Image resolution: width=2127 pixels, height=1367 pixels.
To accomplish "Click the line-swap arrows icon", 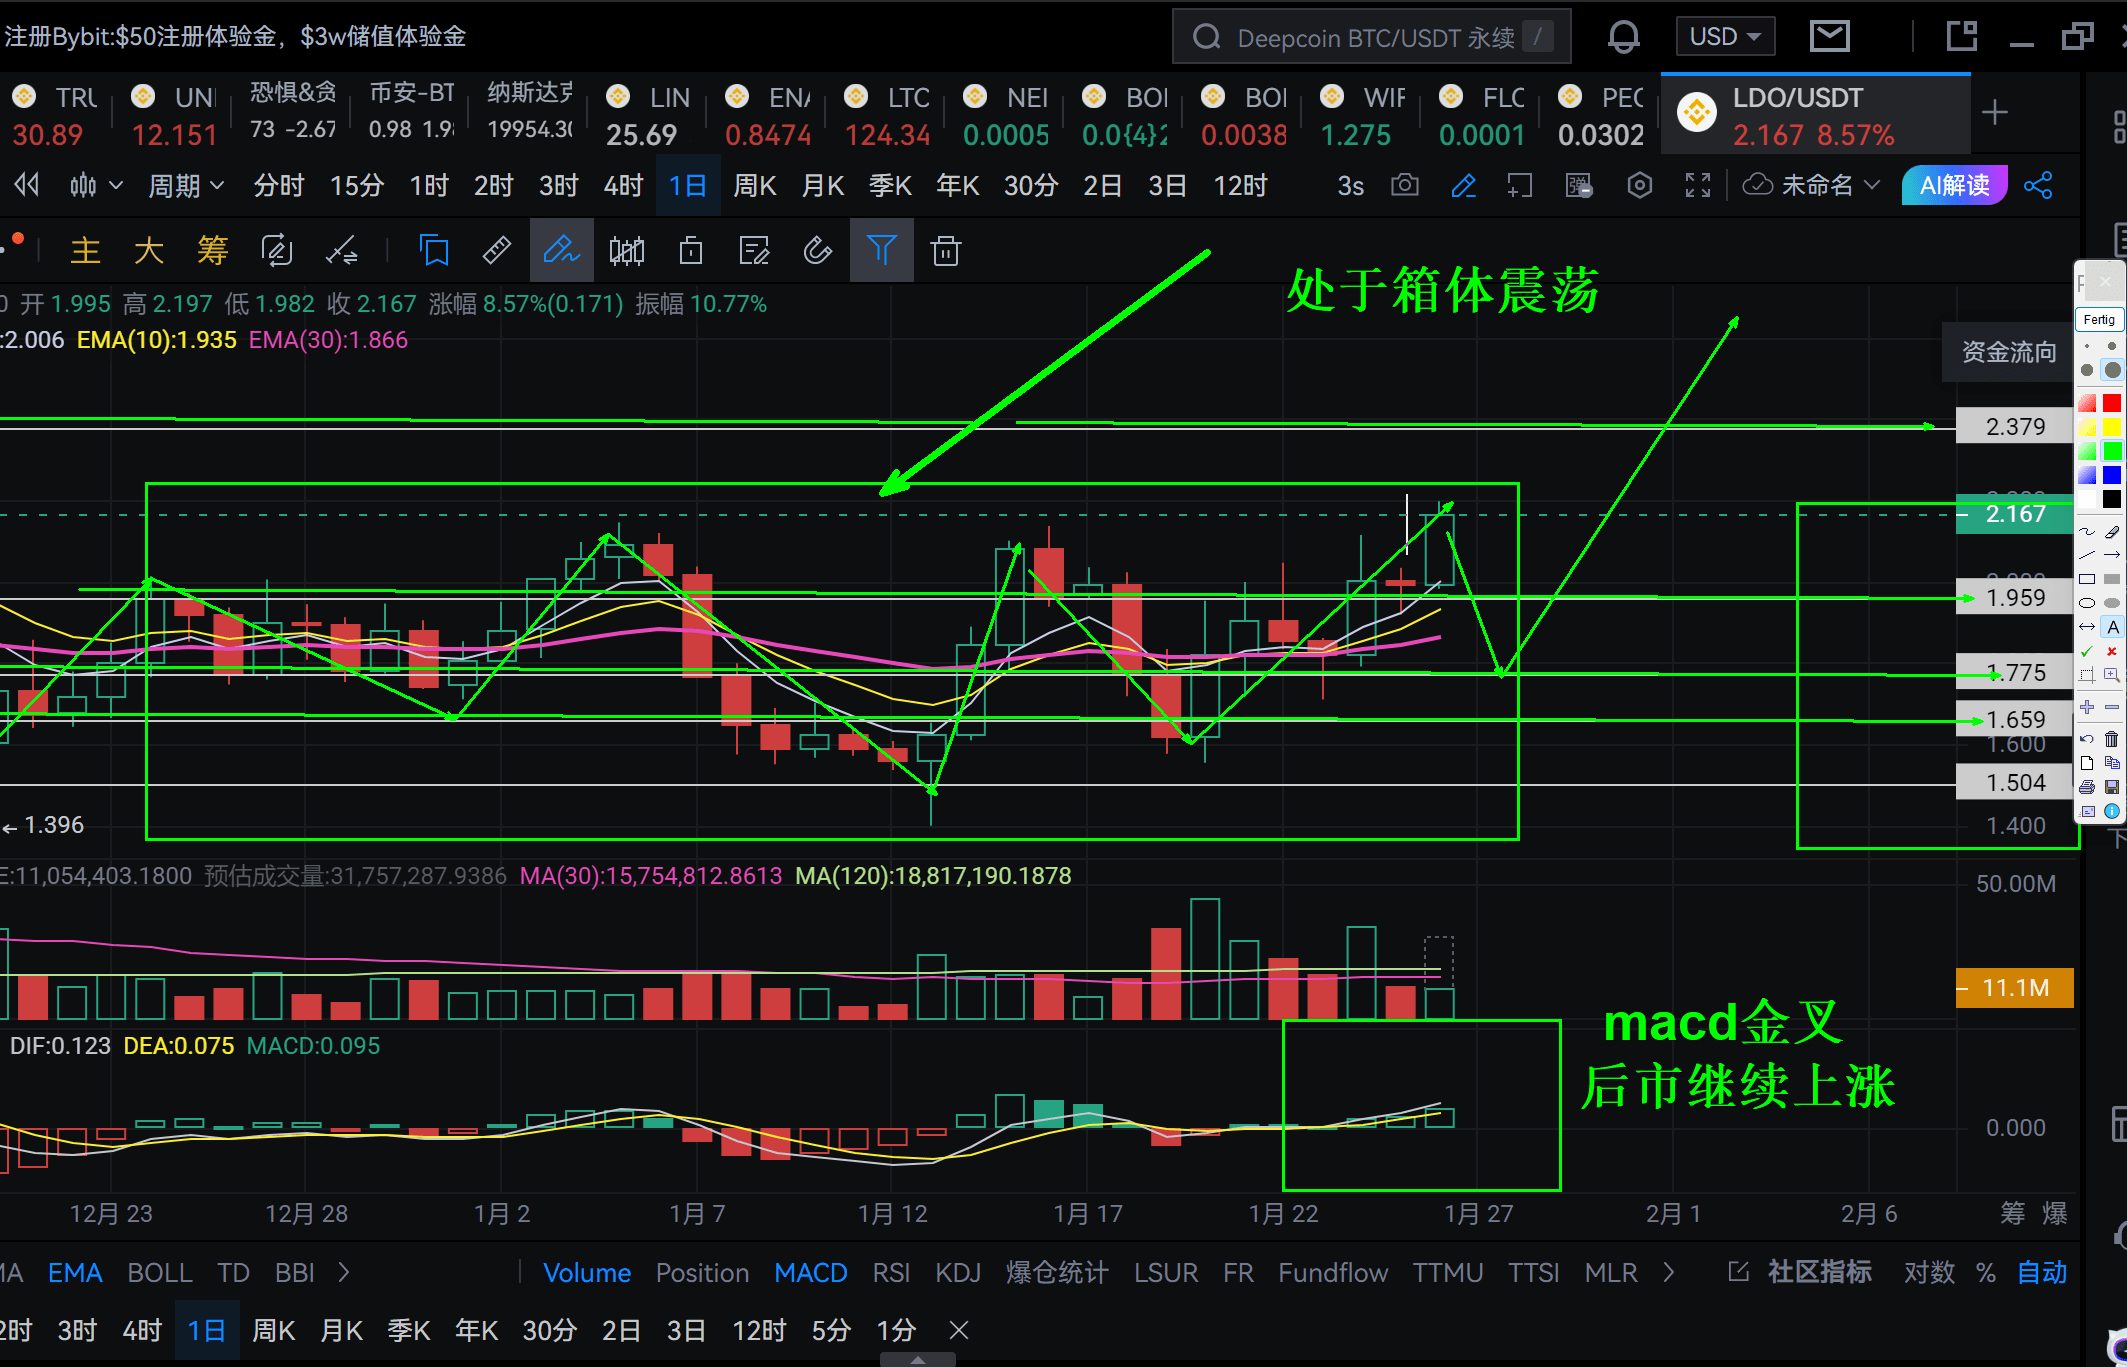I will [x=341, y=250].
